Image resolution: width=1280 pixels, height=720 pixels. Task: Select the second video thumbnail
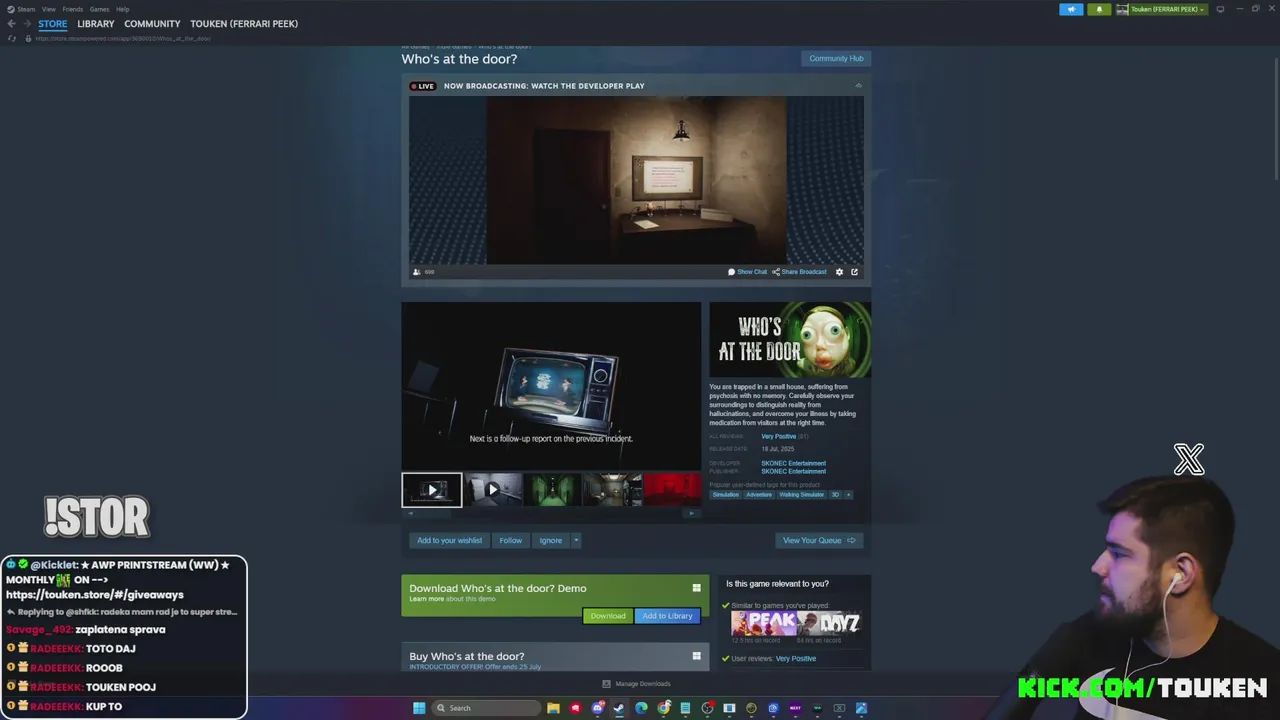click(x=493, y=490)
